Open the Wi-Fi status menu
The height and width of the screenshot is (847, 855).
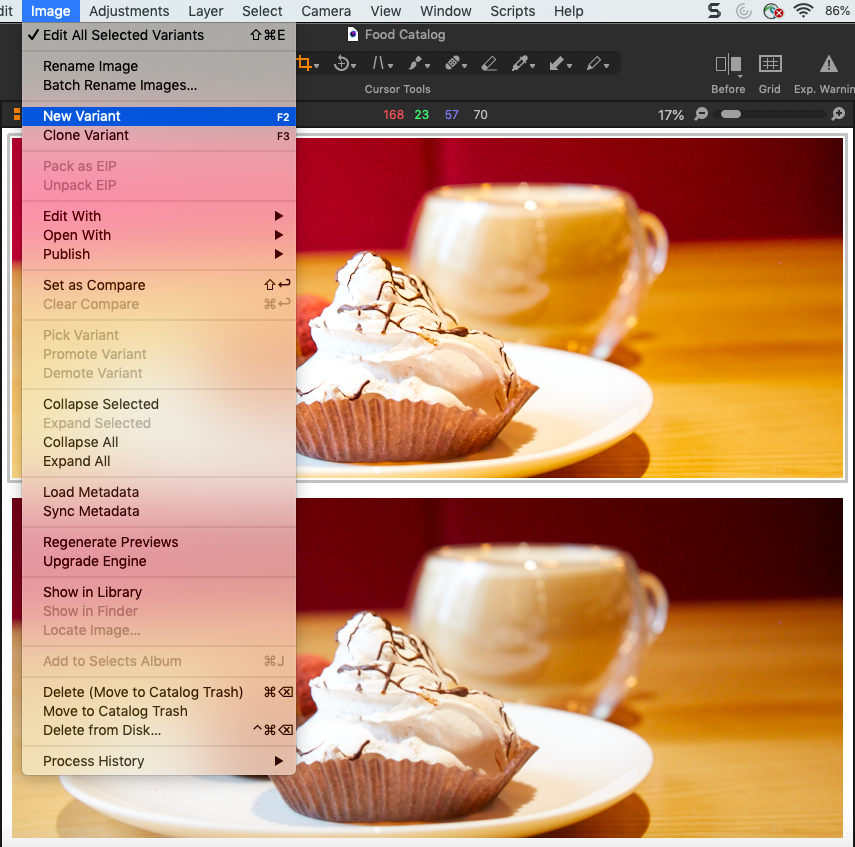click(803, 11)
